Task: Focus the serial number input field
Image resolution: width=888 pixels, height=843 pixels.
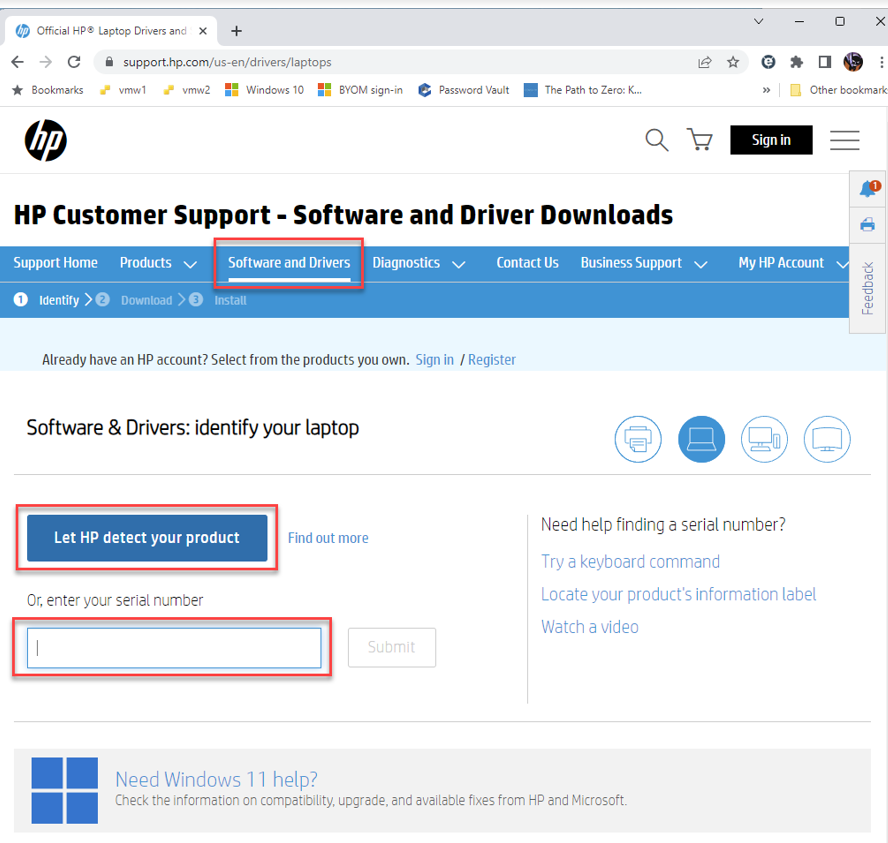Action: 174,648
